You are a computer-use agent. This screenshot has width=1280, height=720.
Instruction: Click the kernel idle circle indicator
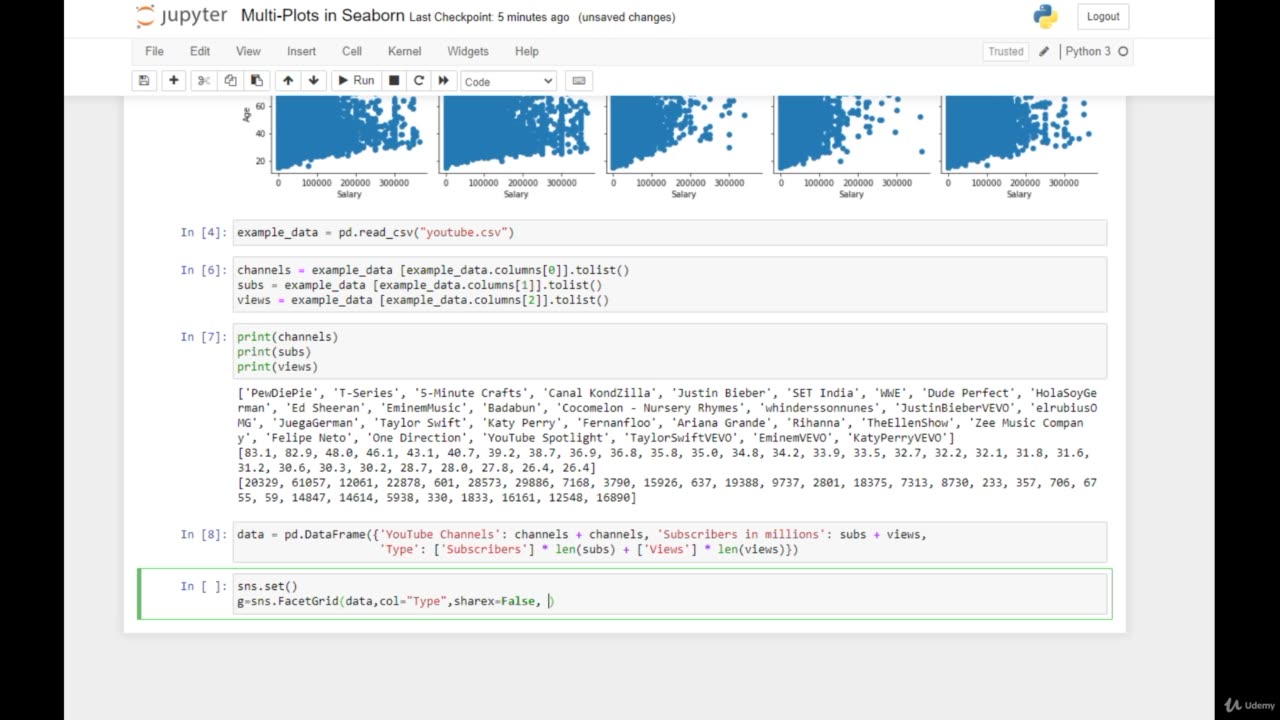(x=1123, y=51)
